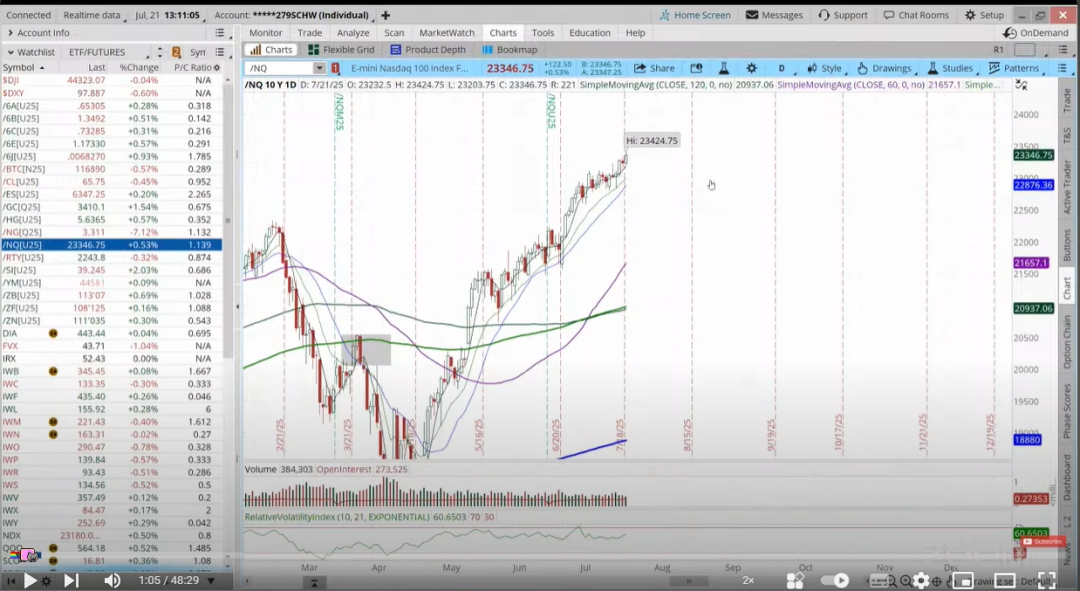1080x591 pixels.
Task: Select the Bookmap sub-tab
Action: tap(510, 50)
